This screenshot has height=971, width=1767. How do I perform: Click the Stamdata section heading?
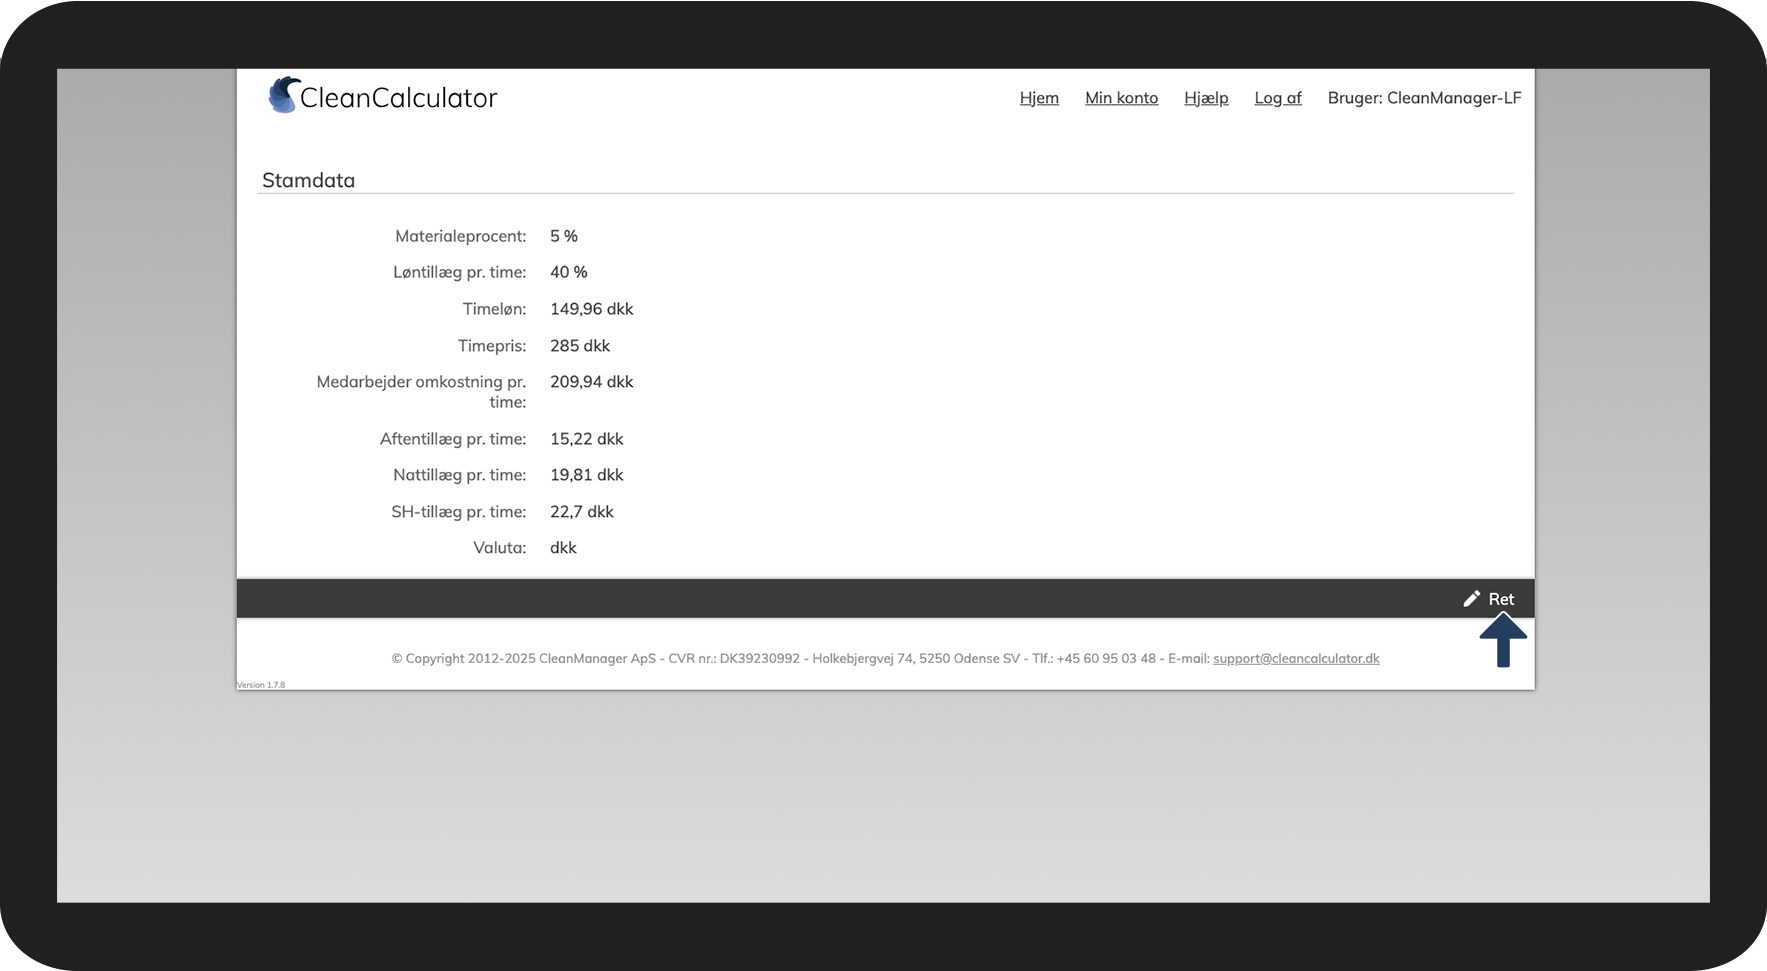308,181
